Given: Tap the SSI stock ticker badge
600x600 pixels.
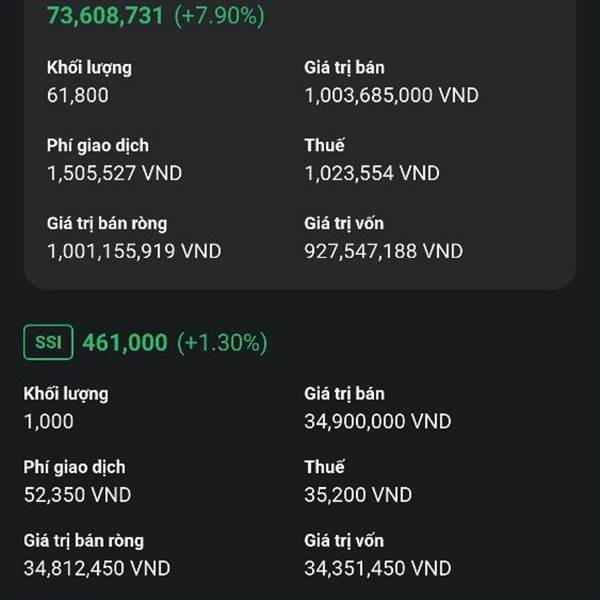Looking at the screenshot, I should coord(48,342).
